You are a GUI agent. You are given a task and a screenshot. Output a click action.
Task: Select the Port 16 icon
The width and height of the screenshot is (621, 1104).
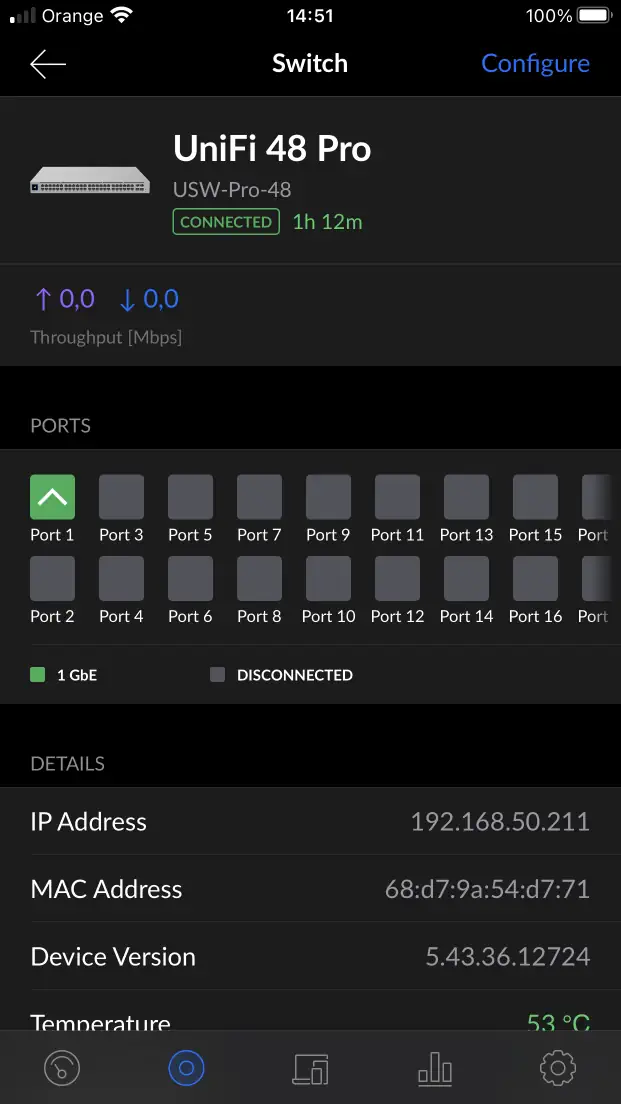click(x=535, y=578)
